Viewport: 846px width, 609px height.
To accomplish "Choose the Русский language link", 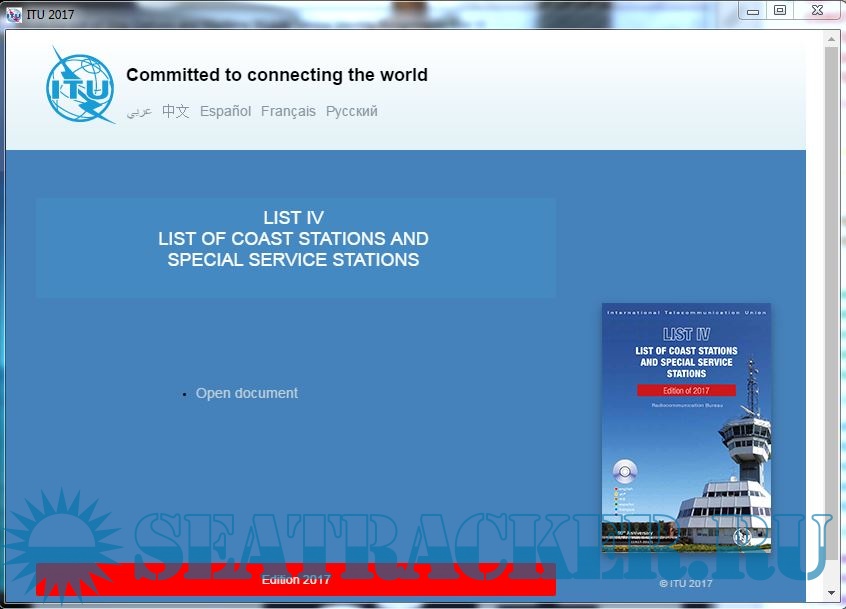I will click(x=351, y=112).
